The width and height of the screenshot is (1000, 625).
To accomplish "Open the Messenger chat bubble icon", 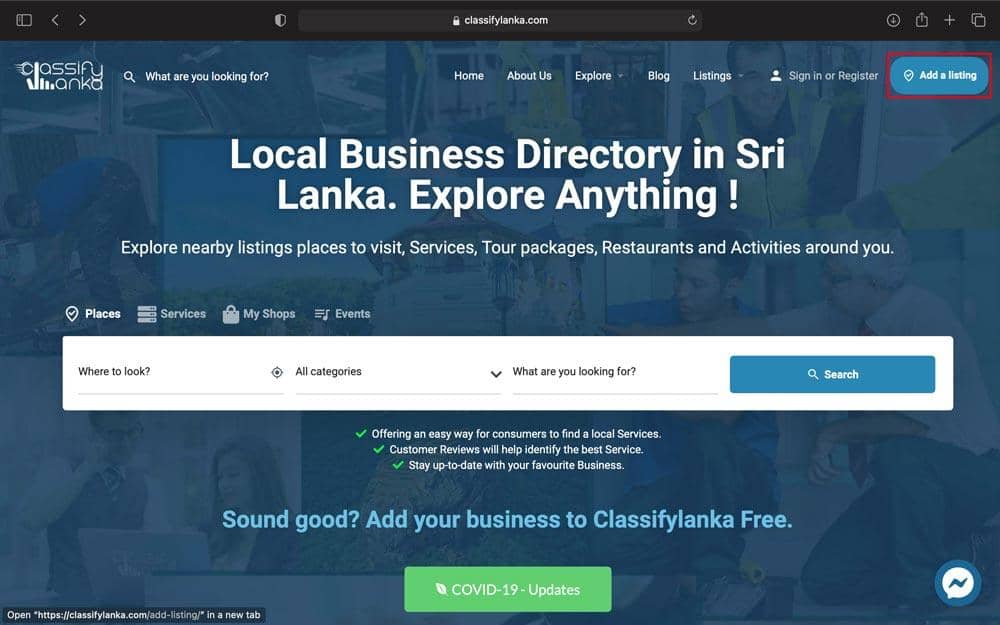I will (958, 582).
